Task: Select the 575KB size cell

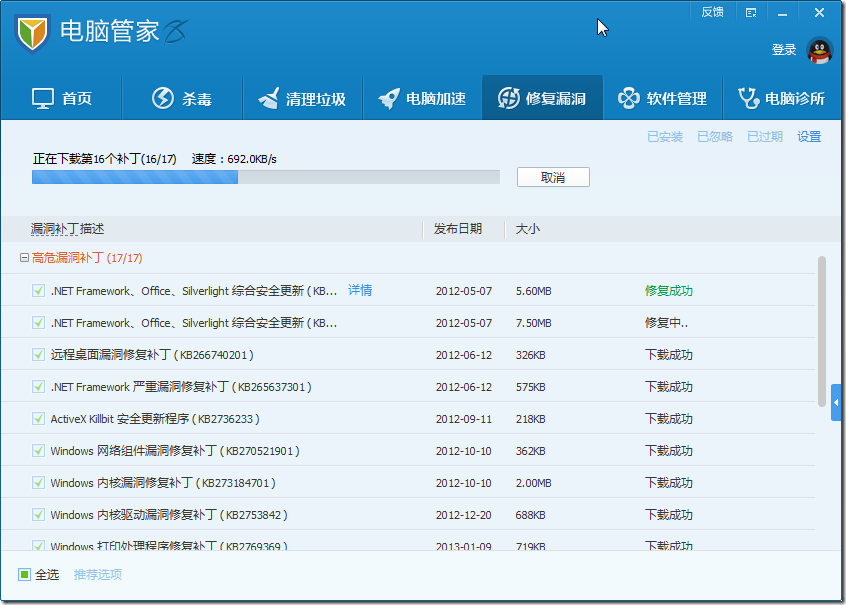Action: (530, 387)
